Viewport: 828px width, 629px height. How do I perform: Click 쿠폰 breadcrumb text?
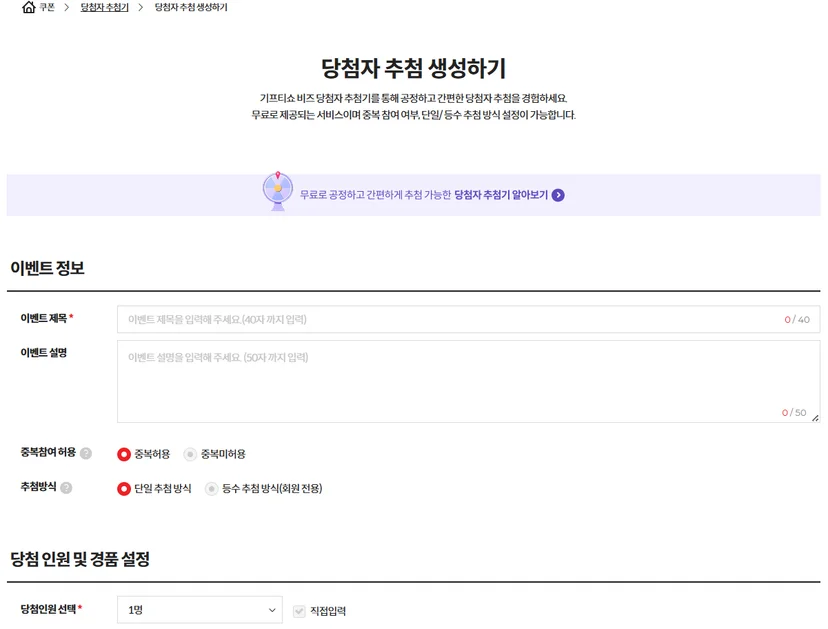click(47, 7)
